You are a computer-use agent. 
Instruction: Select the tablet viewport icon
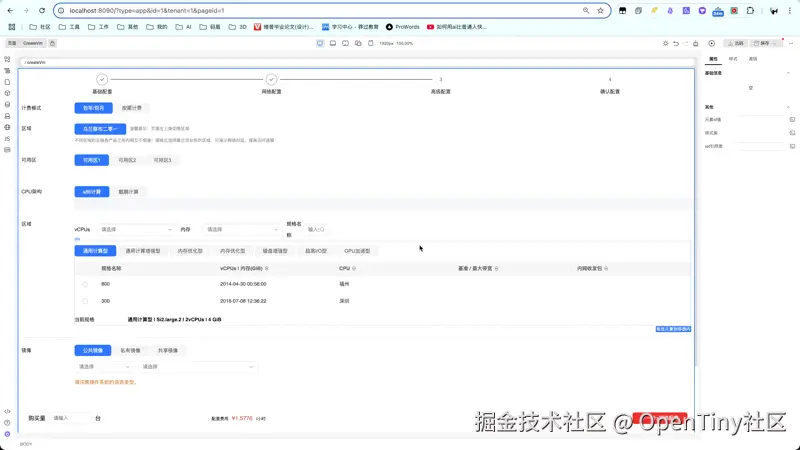345,43
